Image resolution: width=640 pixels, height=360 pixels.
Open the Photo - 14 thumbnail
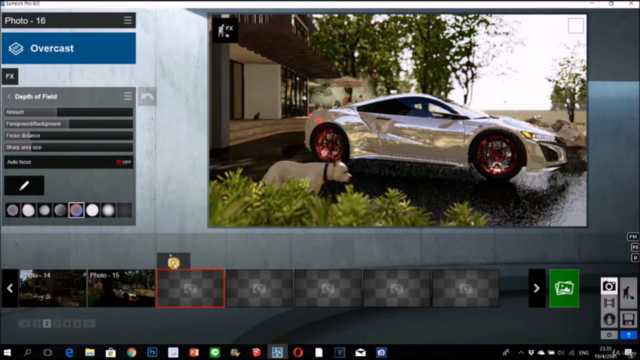[x=53, y=288]
